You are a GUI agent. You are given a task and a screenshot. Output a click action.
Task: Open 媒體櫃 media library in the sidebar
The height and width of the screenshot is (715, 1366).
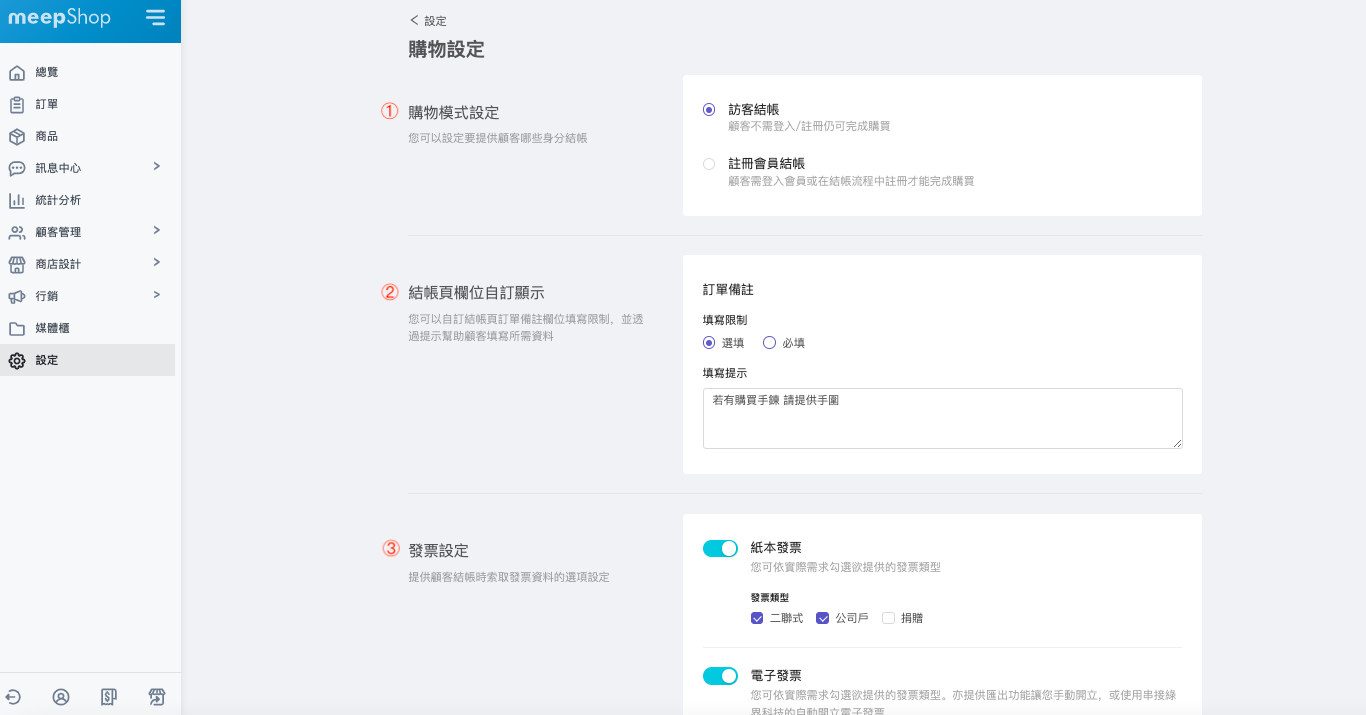(x=52, y=328)
